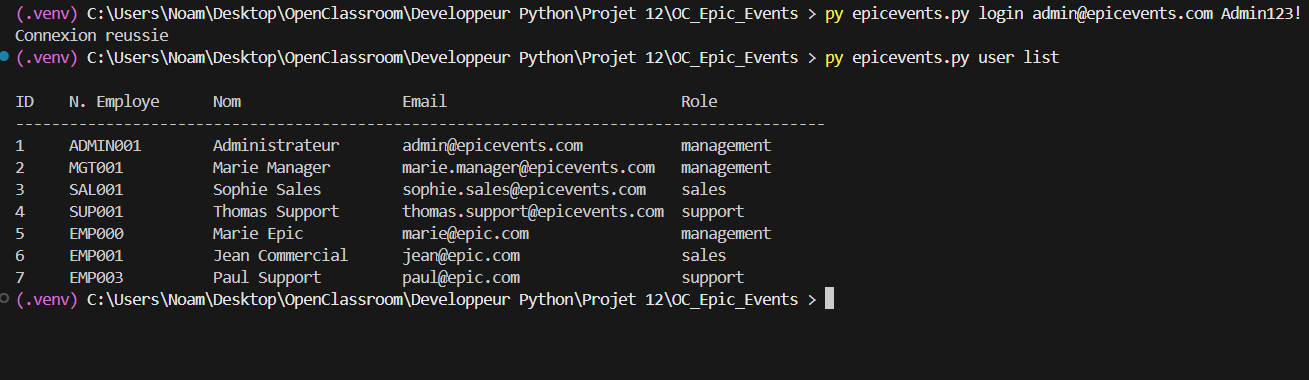Screen dimensions: 1309x380
Task: Click the 'Role' column header
Action: 699,102
